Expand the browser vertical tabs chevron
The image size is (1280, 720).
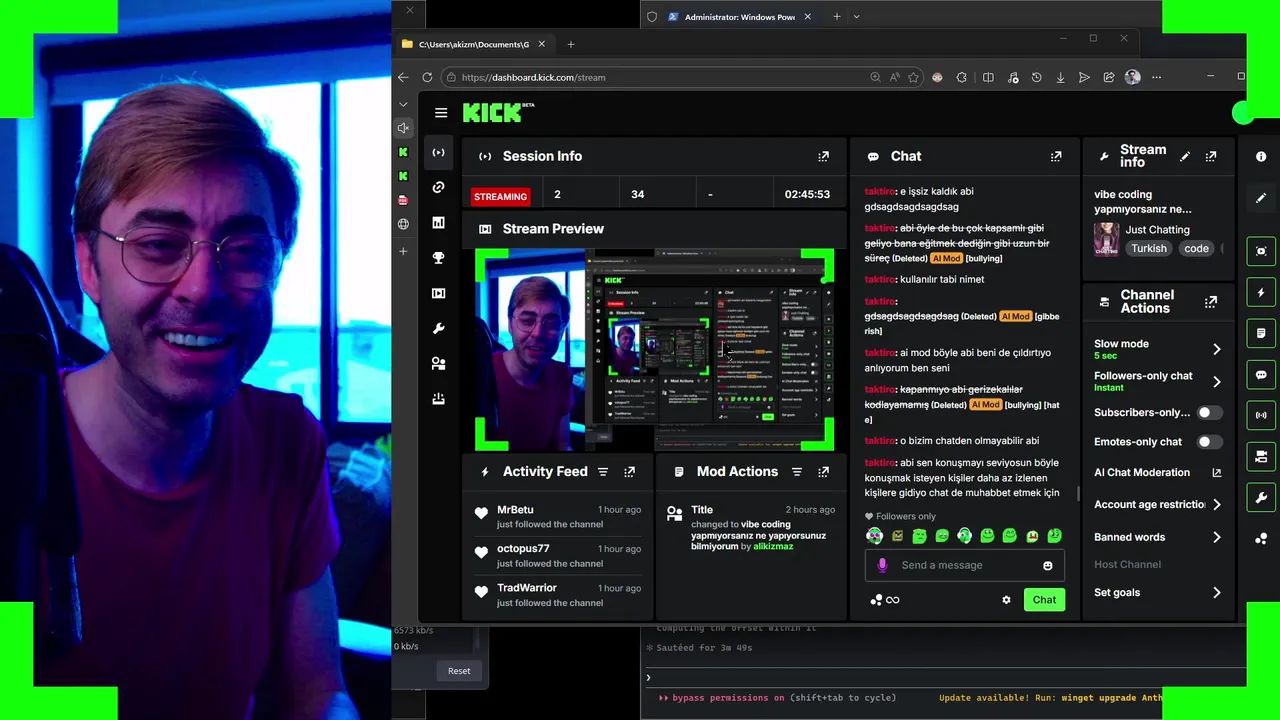click(403, 104)
